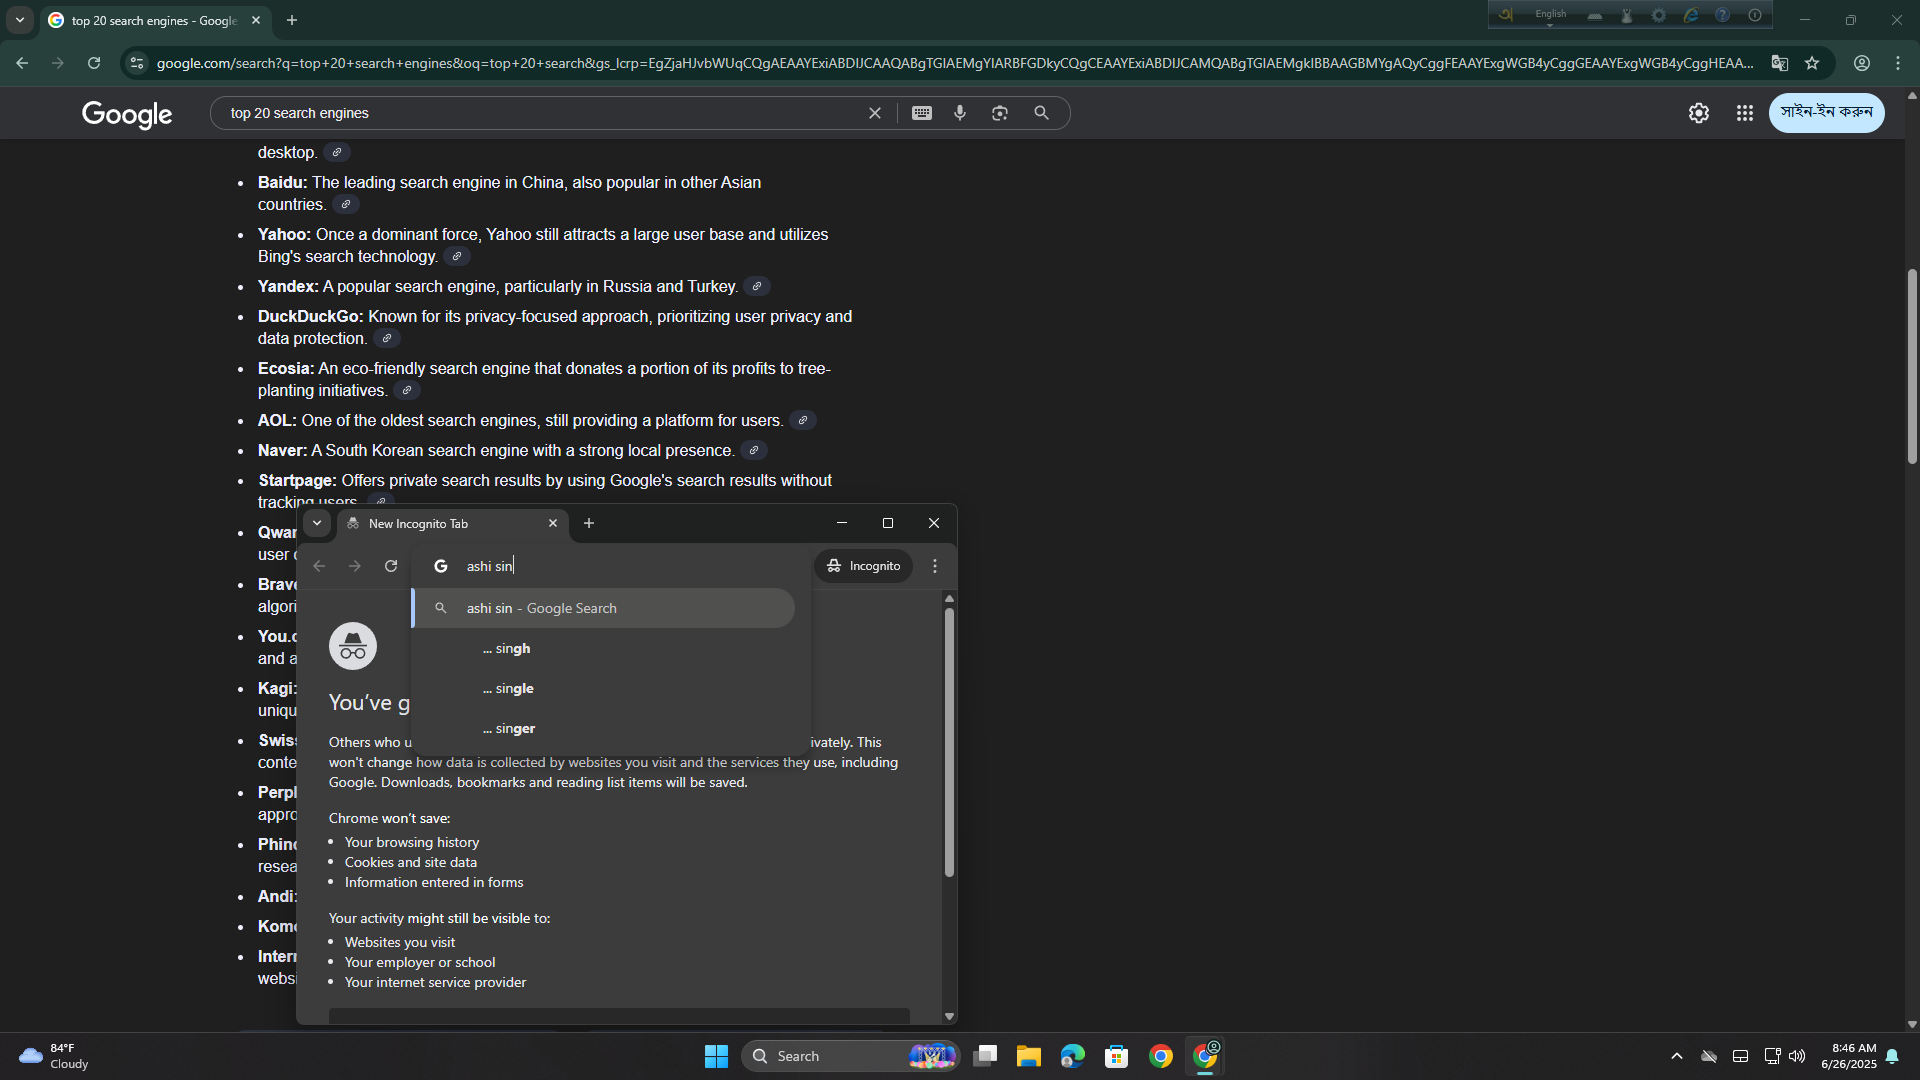Image resolution: width=1920 pixels, height=1080 pixels.
Task: Close the New Incognito Tab
Action: coord(553,523)
